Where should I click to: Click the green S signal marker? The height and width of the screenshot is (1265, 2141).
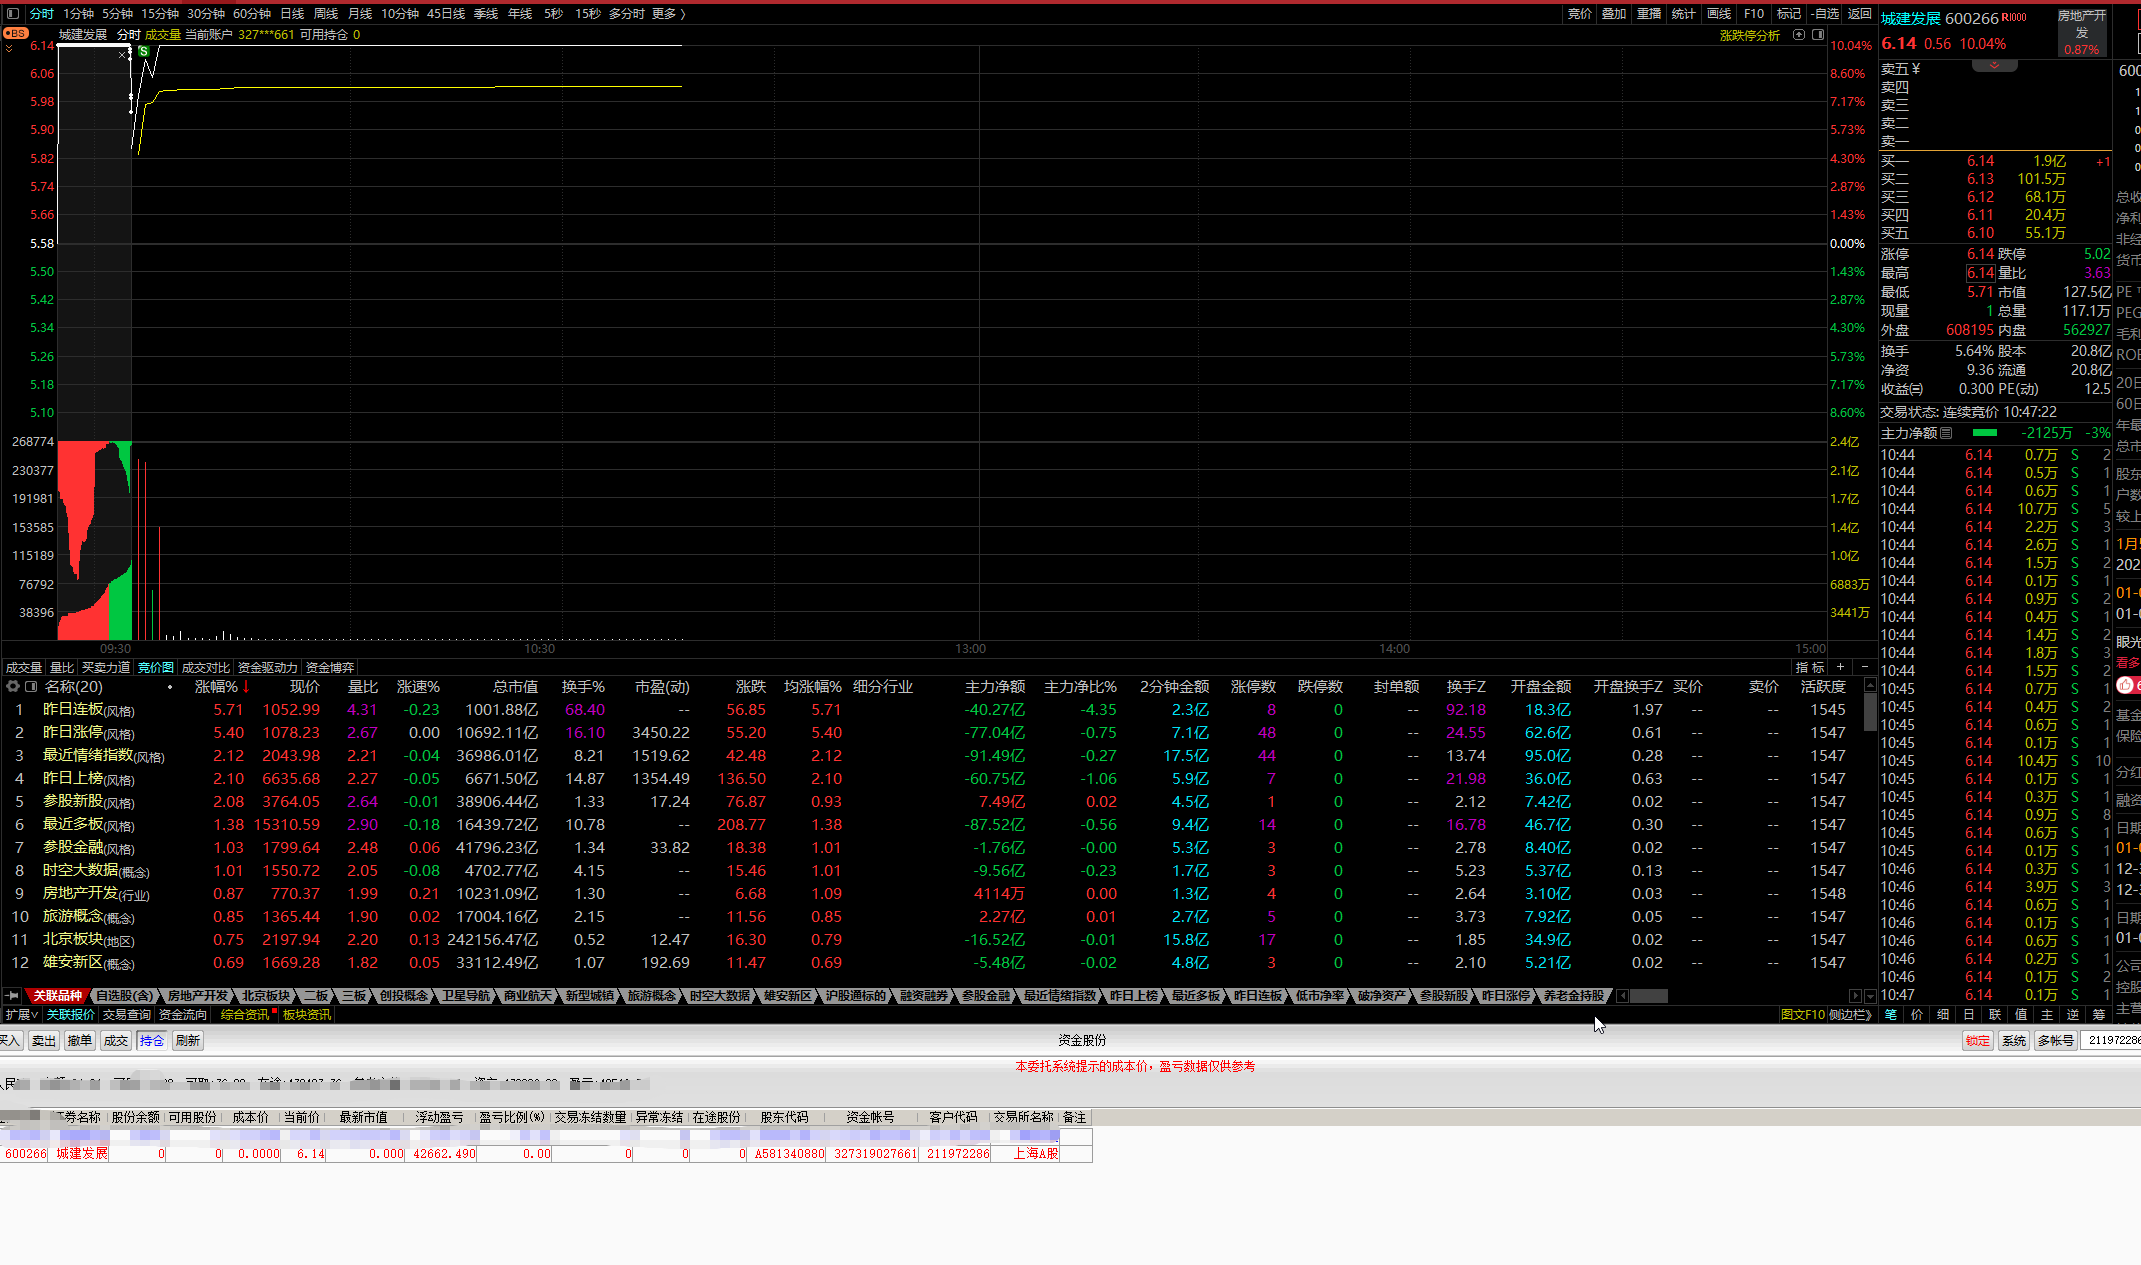click(144, 50)
